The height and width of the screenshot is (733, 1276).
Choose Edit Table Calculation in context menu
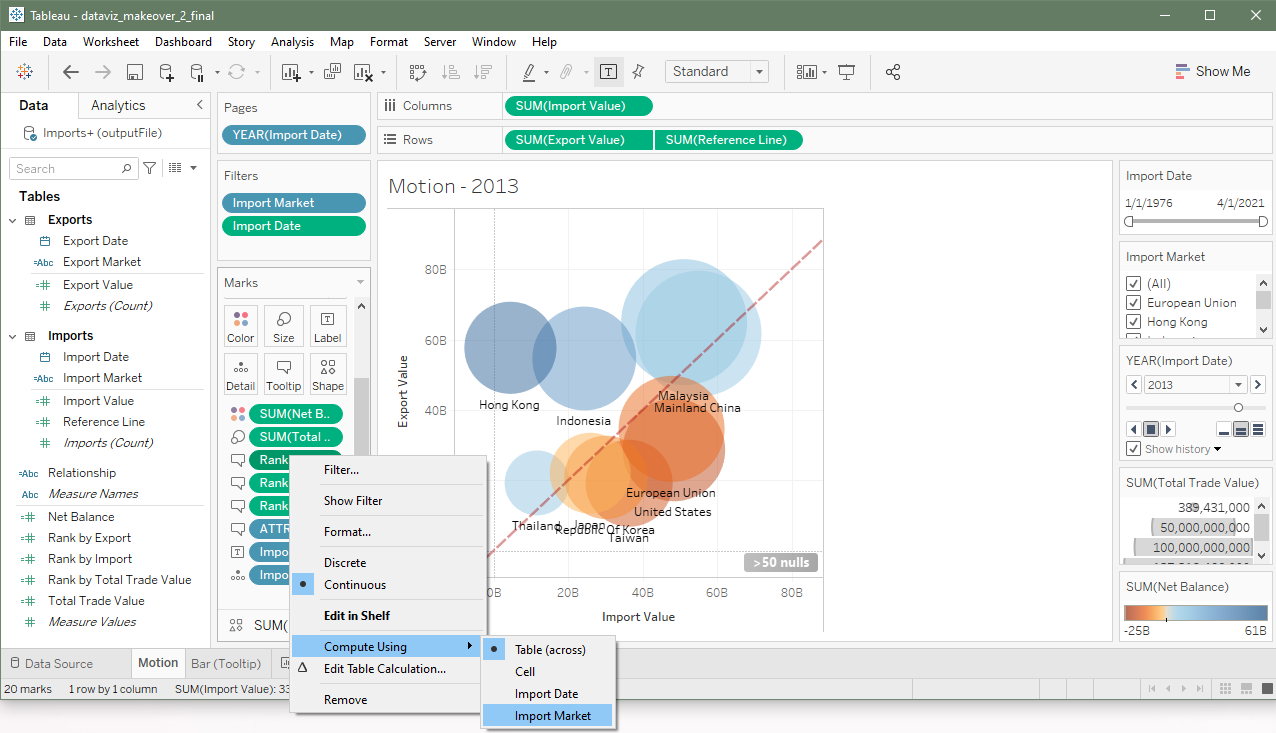coord(384,669)
